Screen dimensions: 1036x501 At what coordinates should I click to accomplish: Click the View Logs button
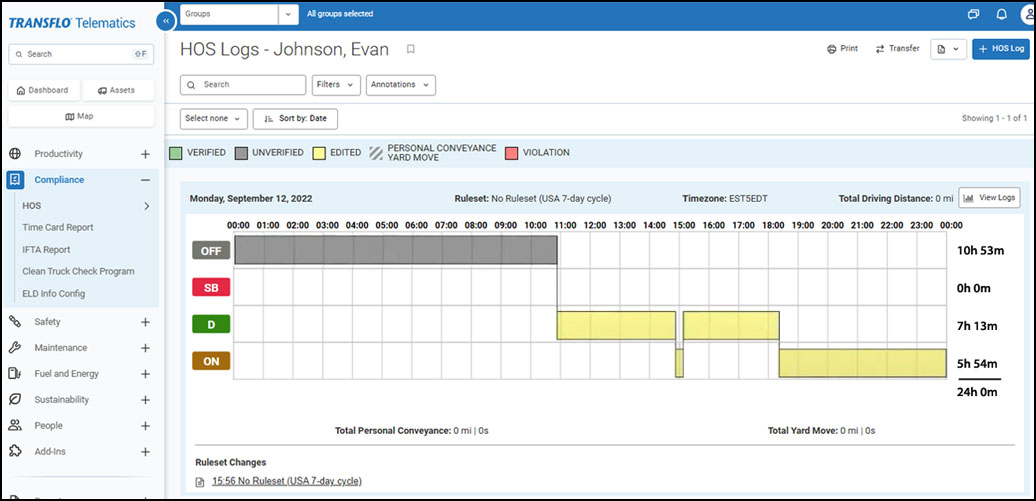[x=989, y=198]
